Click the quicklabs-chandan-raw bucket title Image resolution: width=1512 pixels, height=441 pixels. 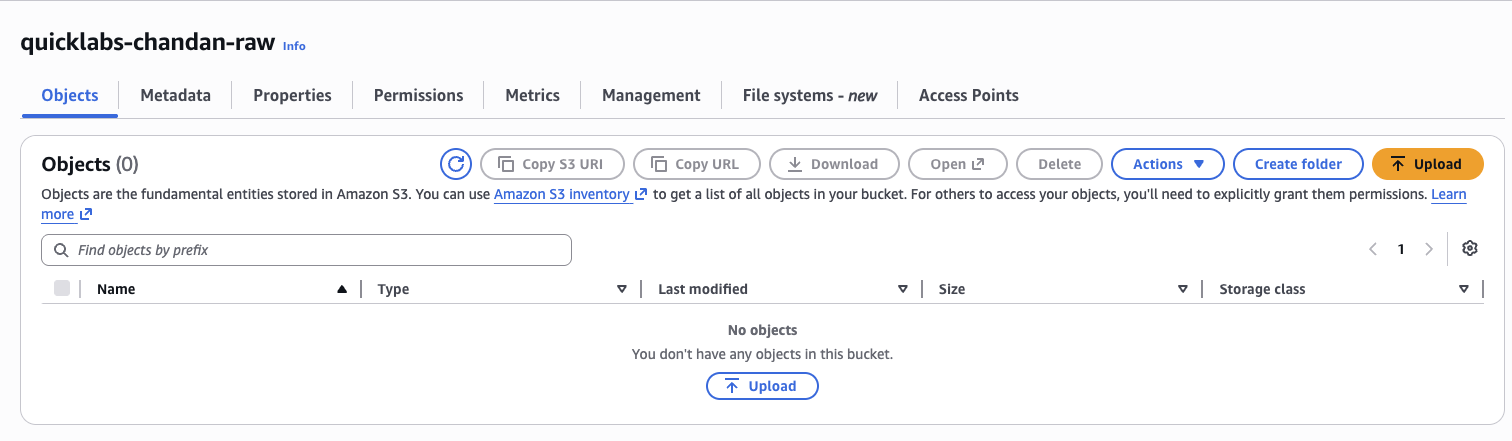pyautogui.click(x=147, y=44)
